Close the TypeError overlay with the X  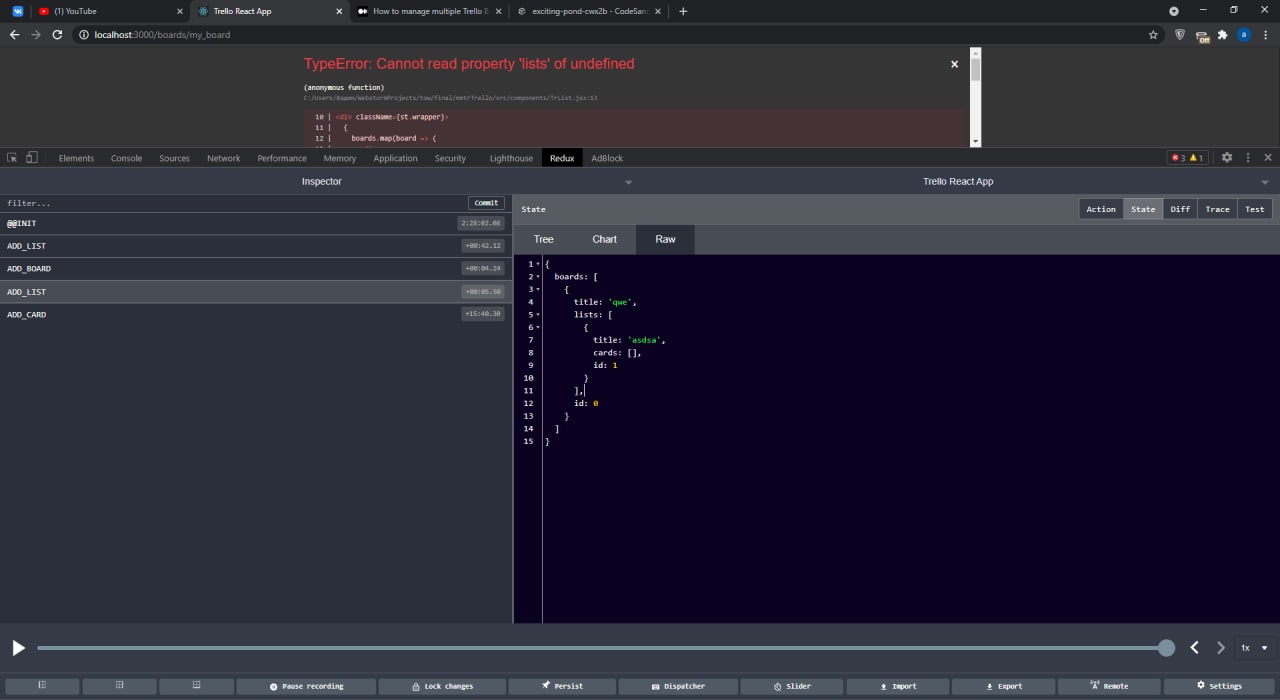coord(954,64)
